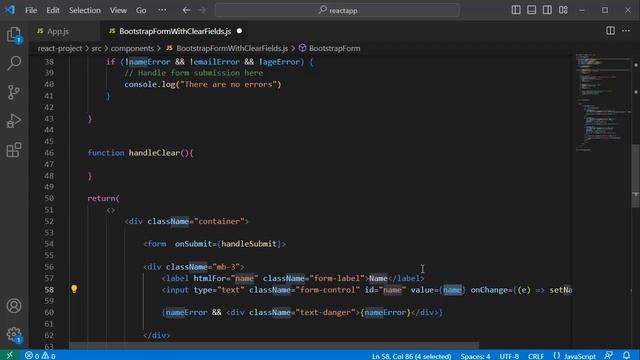The image size is (640, 360).
Task: Click components in the breadcrumb
Action: pos(132,48)
